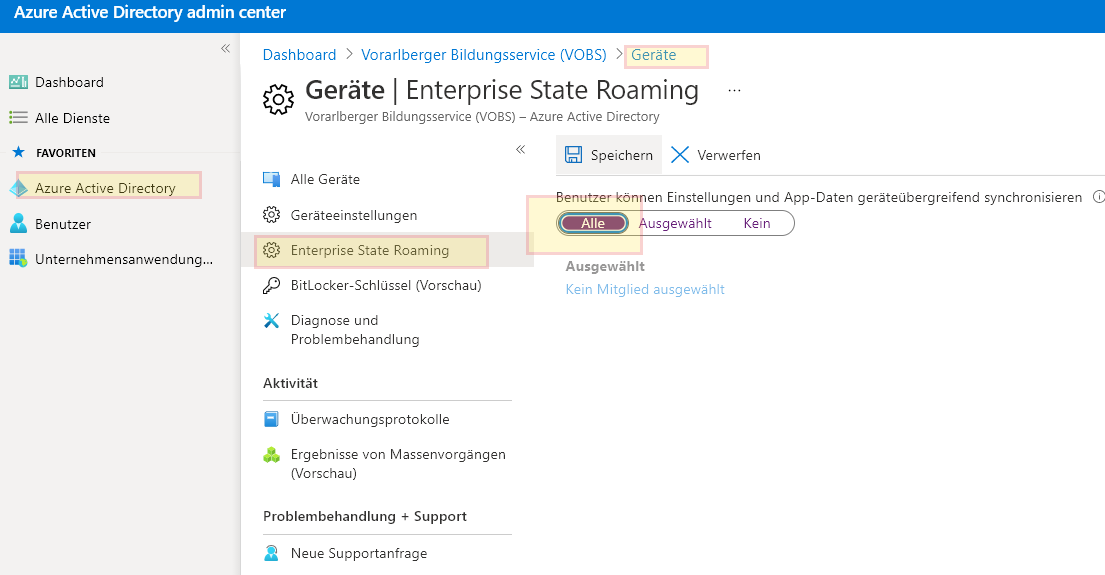Click the Azure Active Directory diamond icon
The height and width of the screenshot is (575, 1105).
pyautogui.click(x=18, y=188)
